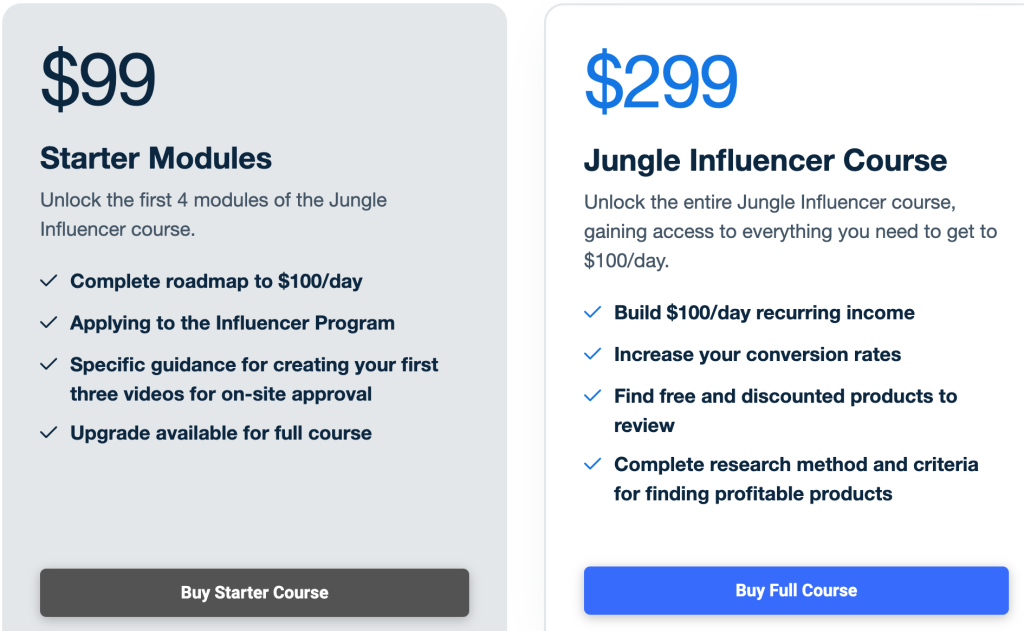The width and height of the screenshot is (1024, 631).
Task: Click checkmark beside Specific guidance for creating videos
Action: point(49,364)
